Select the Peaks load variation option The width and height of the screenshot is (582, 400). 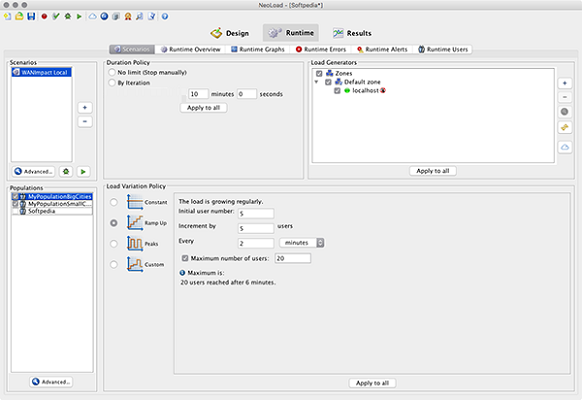[x=114, y=244]
